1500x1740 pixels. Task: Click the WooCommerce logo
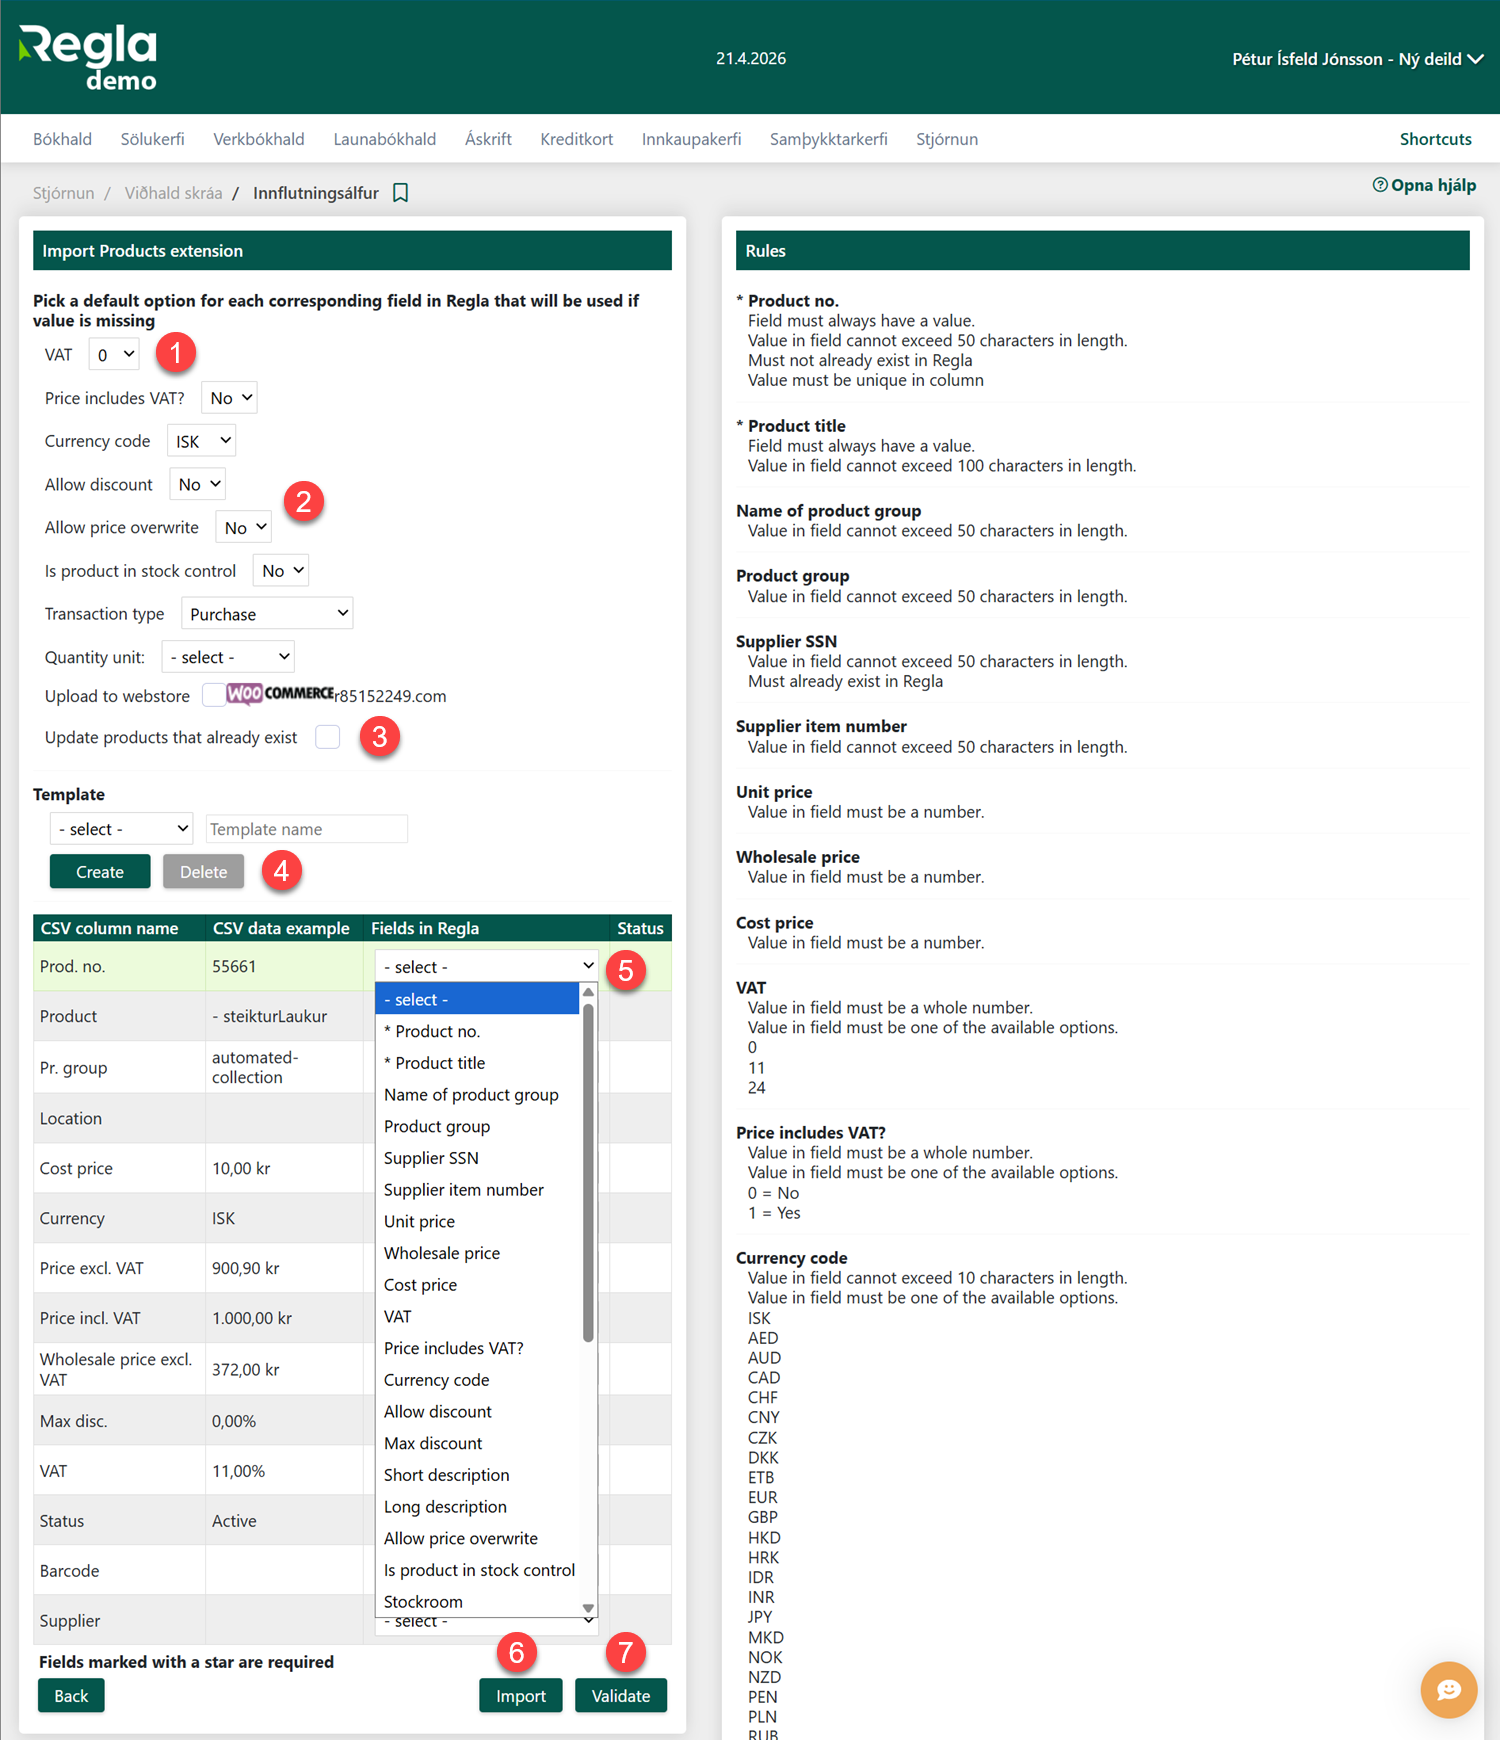280,694
